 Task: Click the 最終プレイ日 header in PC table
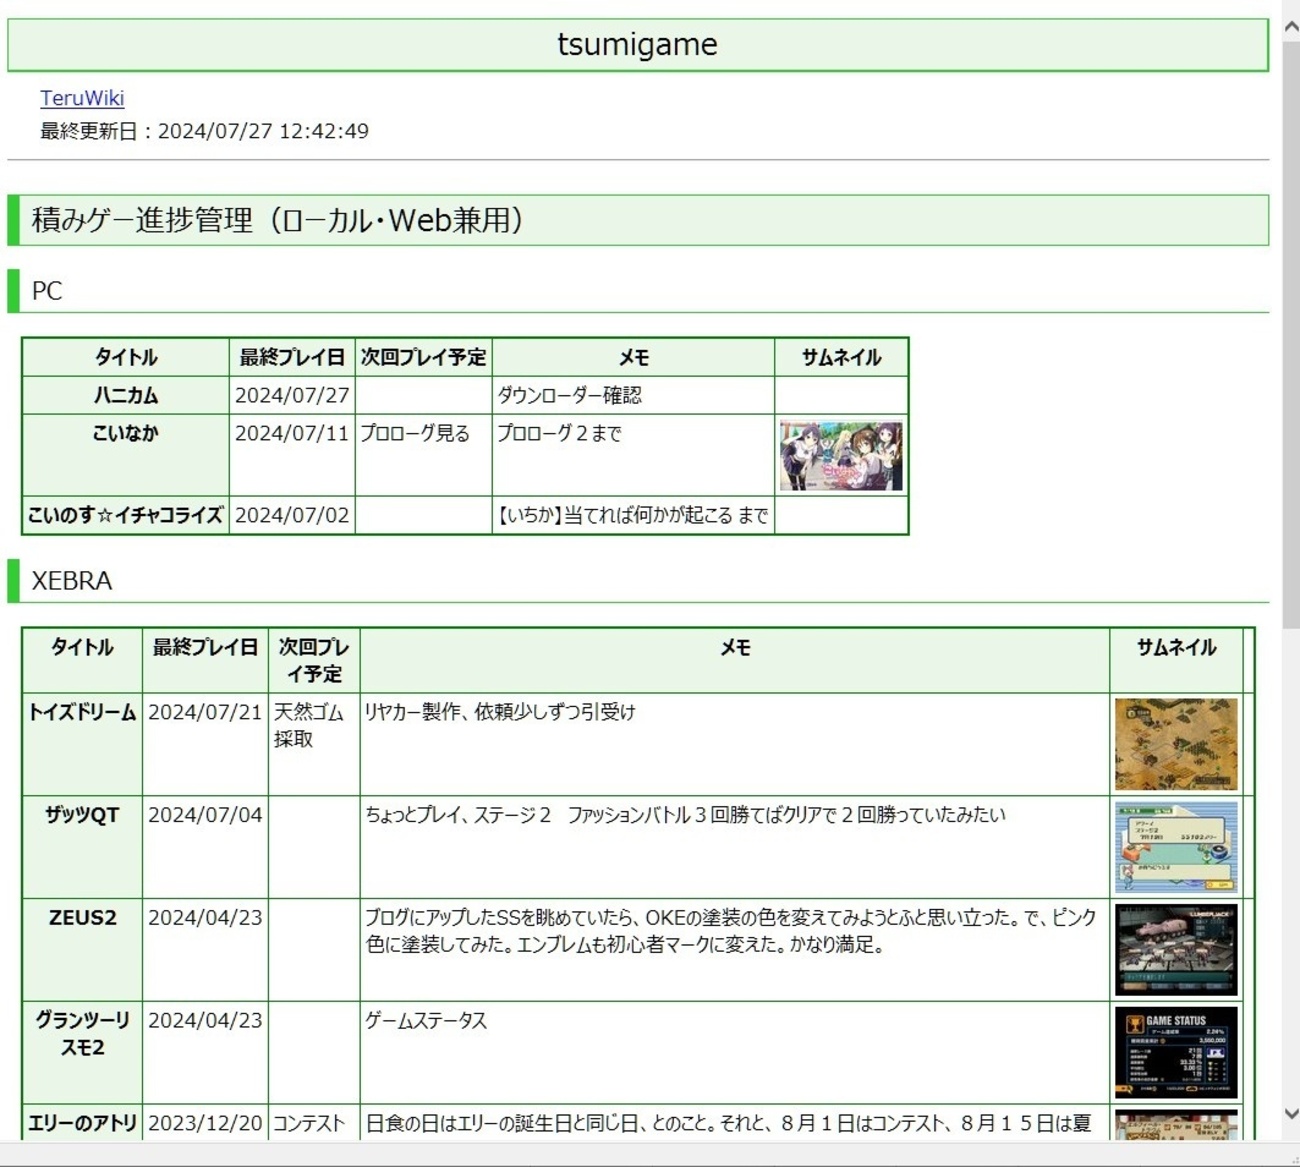click(292, 357)
